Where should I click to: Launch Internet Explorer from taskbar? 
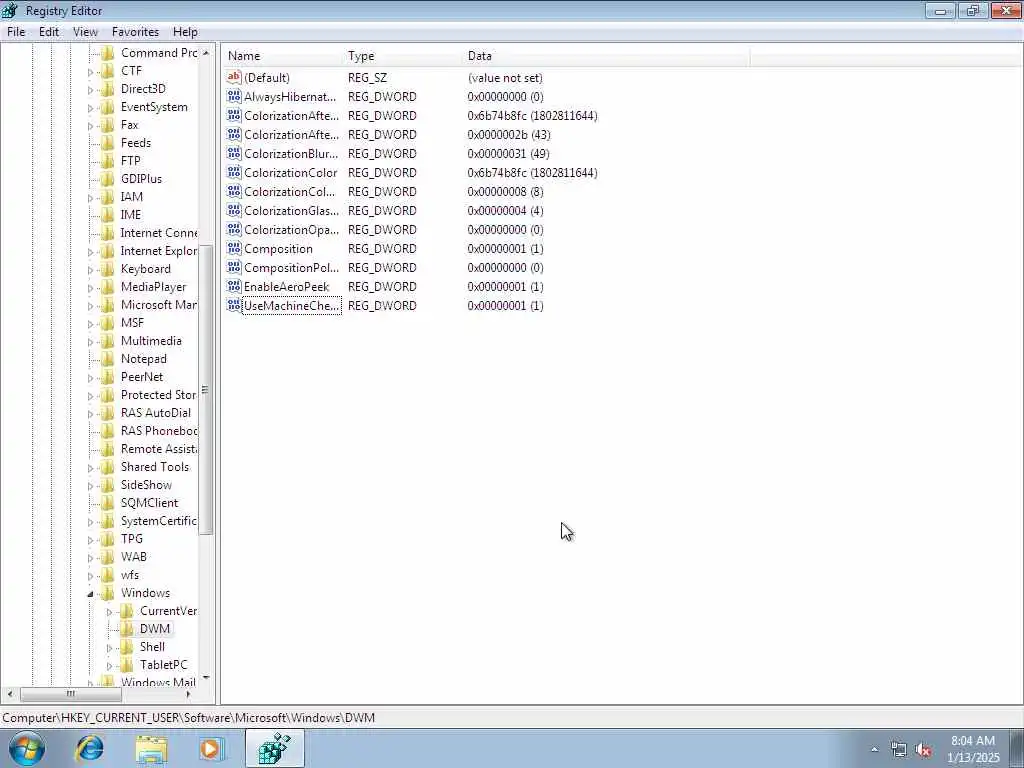coord(90,748)
